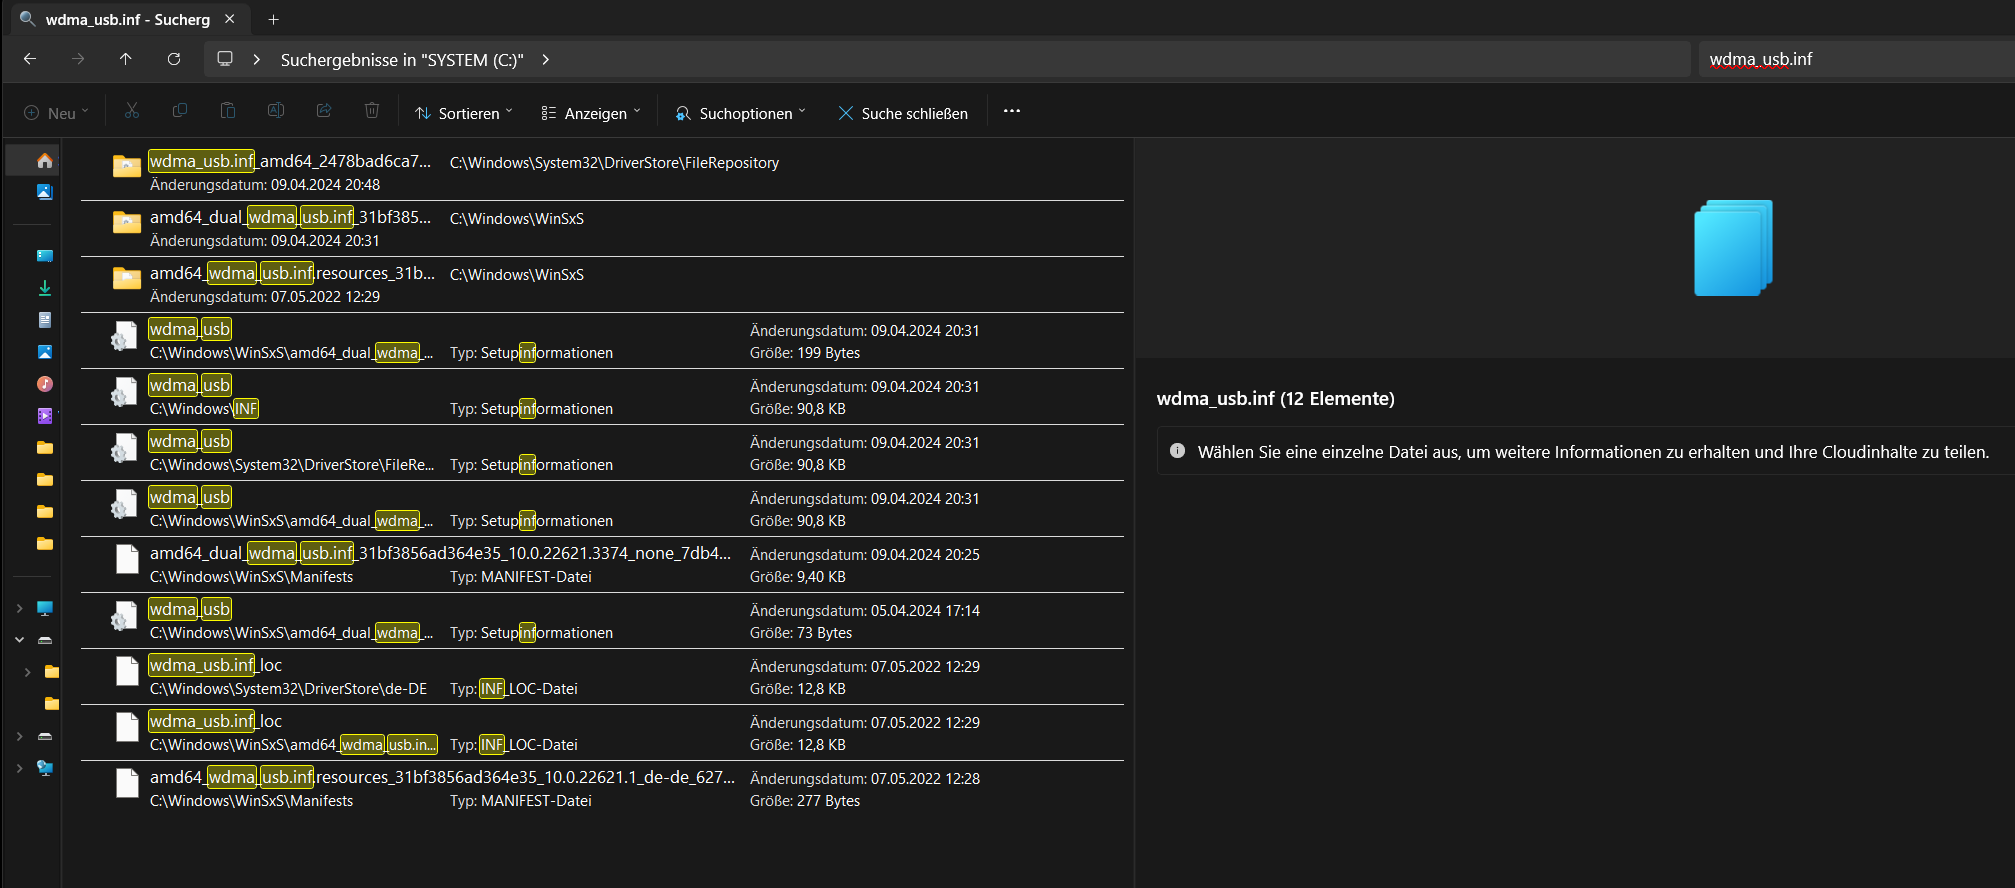Click the Share icon in toolbar

pyautogui.click(x=324, y=111)
